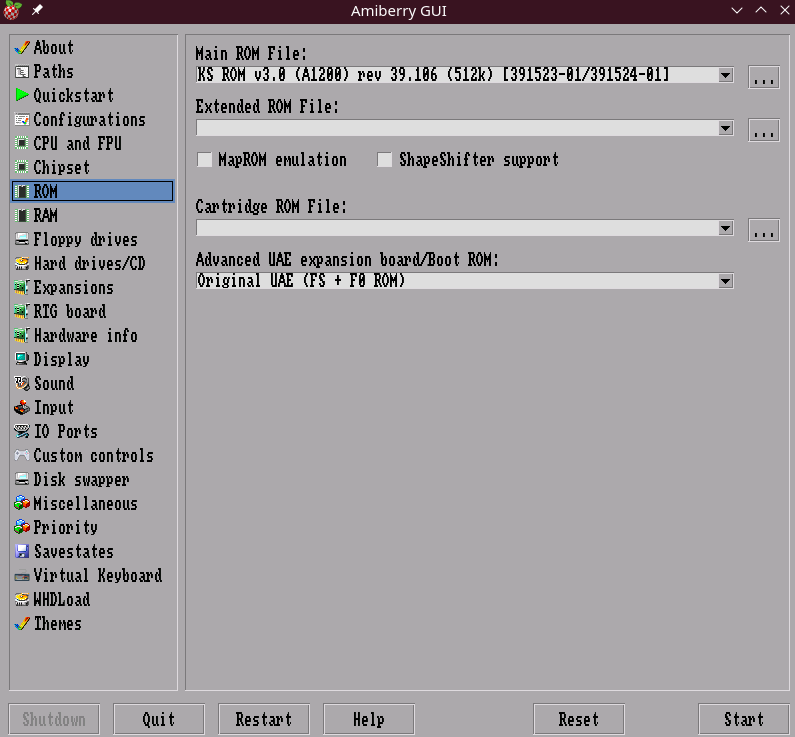Click the pin icon in title bar
Viewport: 795px width, 737px height.
pos(37,10)
